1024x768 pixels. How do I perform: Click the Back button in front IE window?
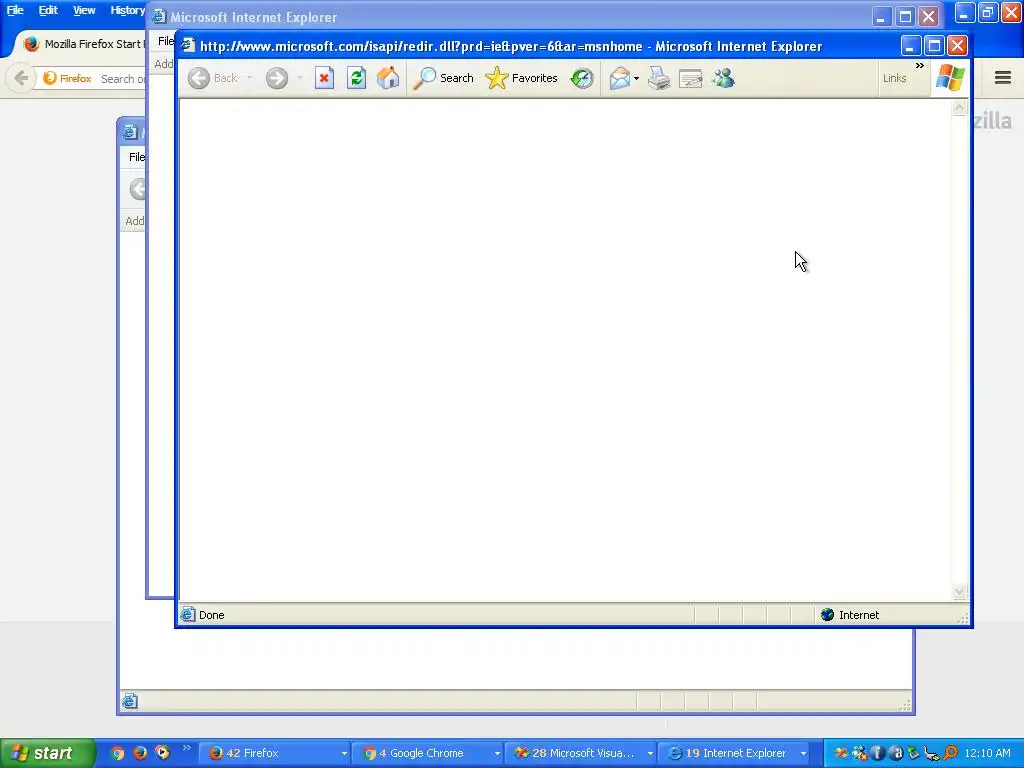[213, 78]
